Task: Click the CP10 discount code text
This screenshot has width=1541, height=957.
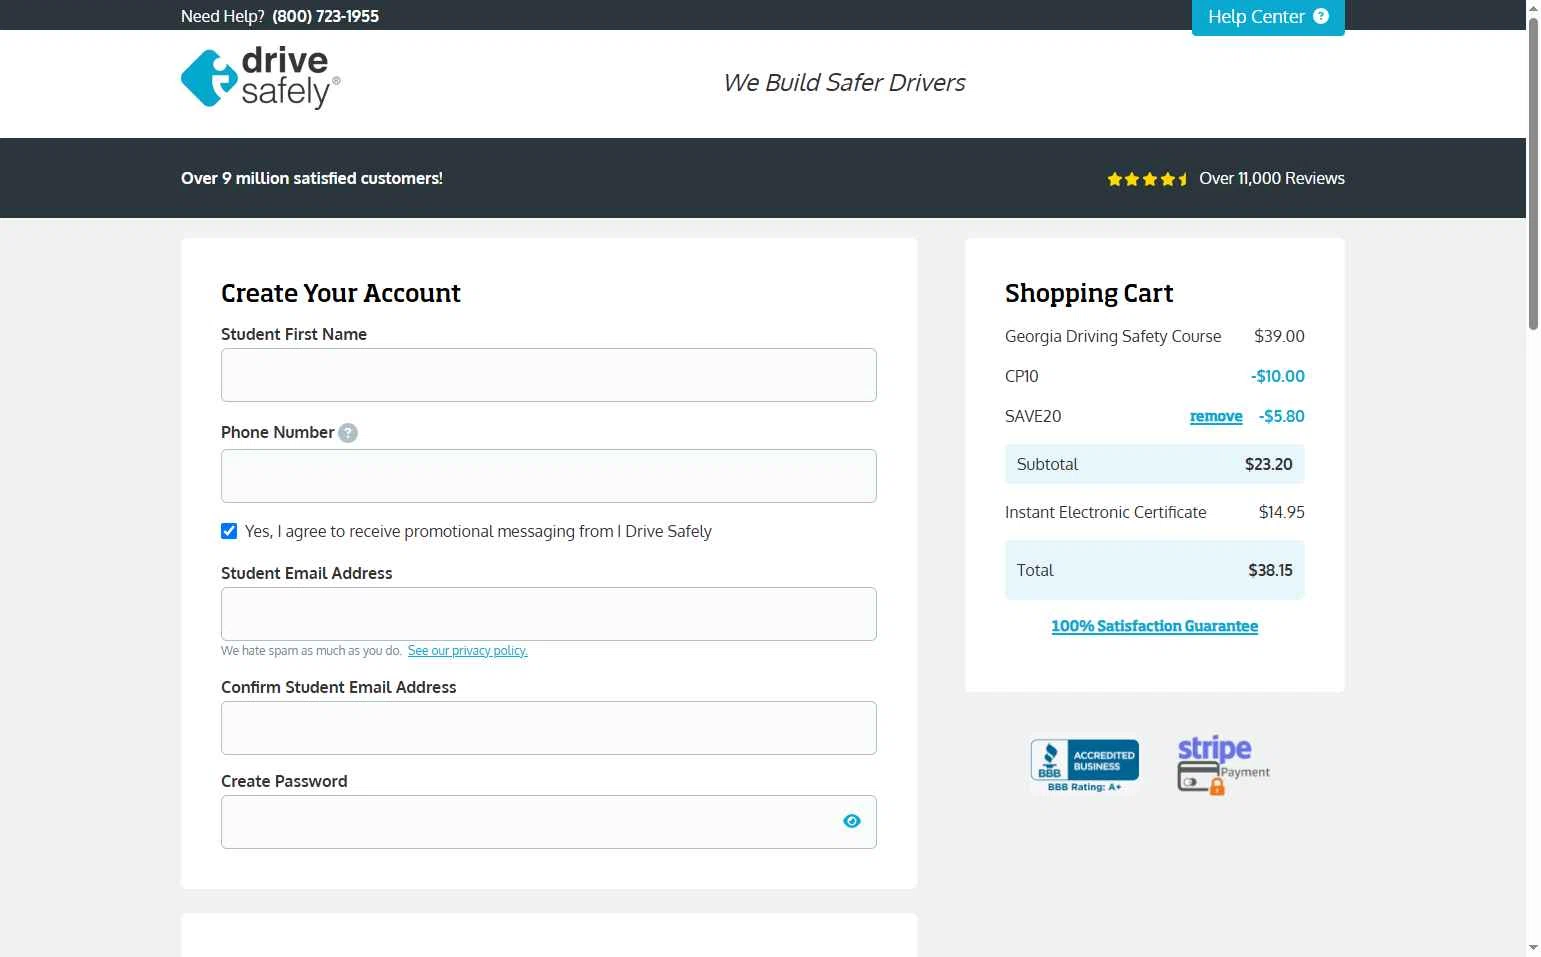Action: (x=1022, y=376)
